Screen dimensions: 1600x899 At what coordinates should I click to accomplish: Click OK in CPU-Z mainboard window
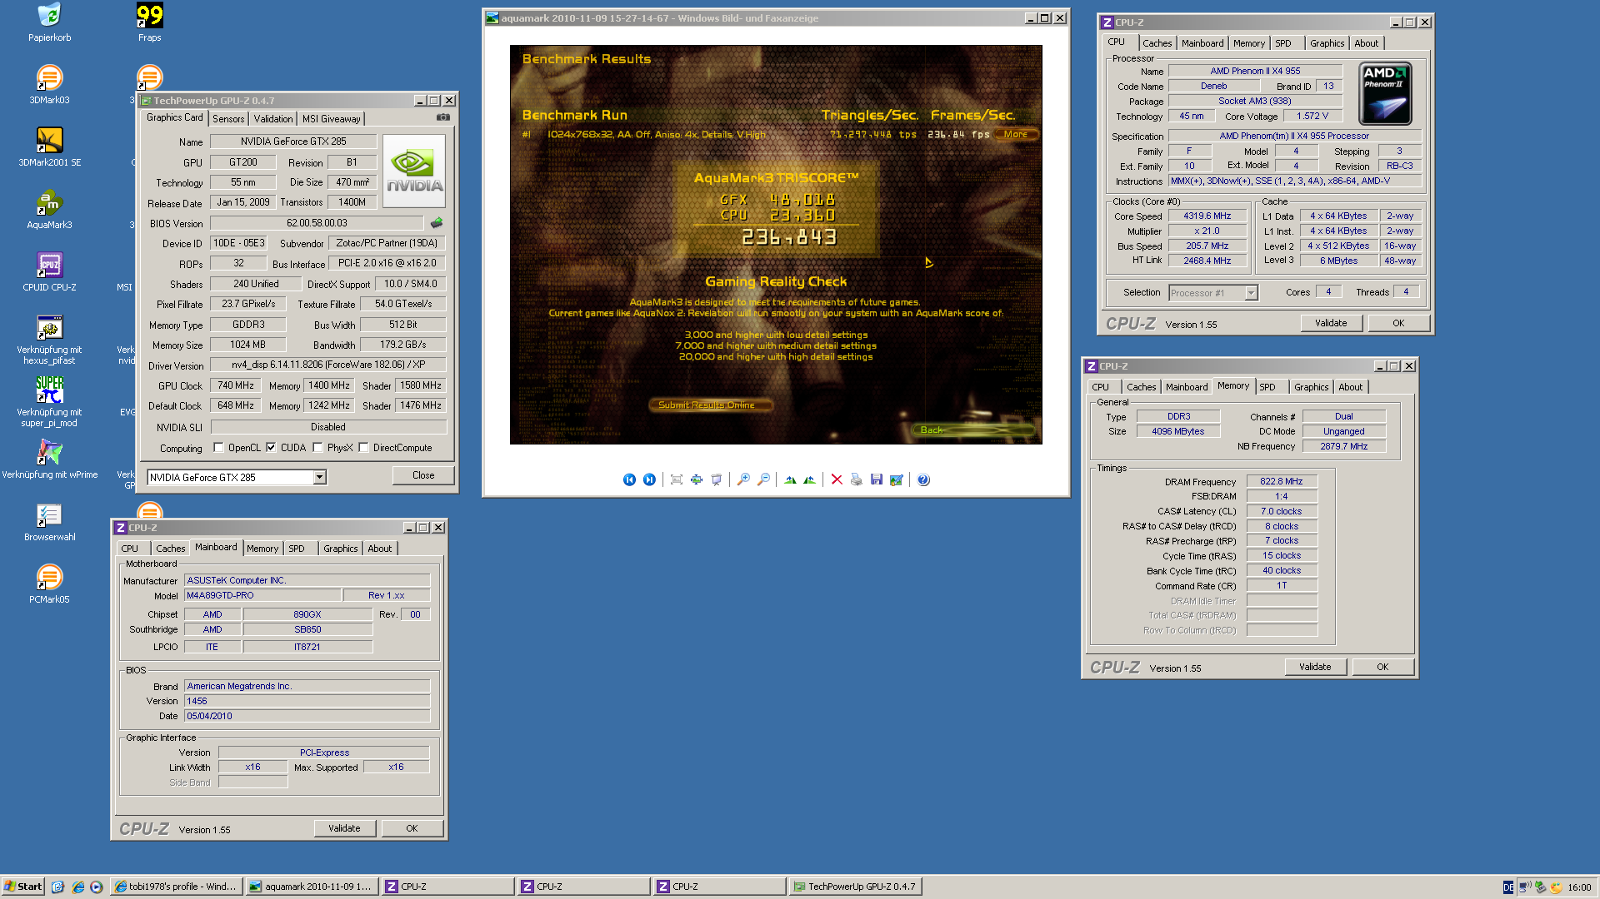(412, 829)
